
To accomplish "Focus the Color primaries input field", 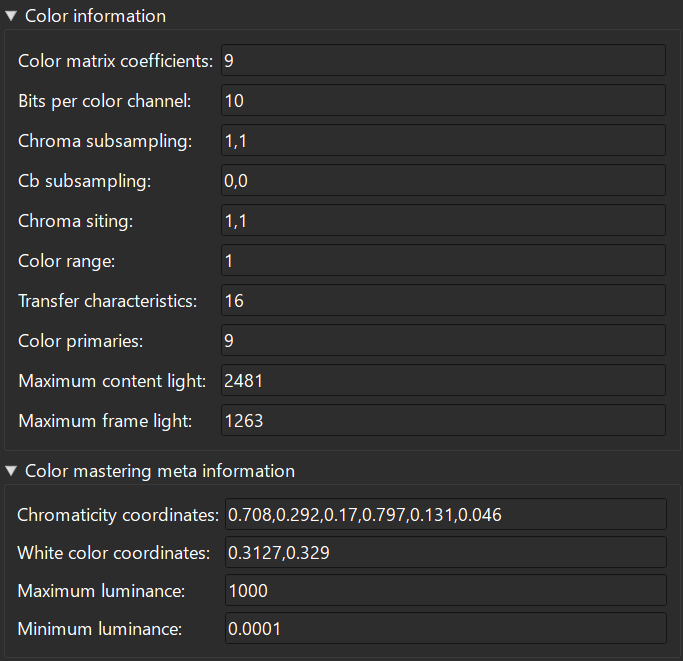I will point(443,340).
